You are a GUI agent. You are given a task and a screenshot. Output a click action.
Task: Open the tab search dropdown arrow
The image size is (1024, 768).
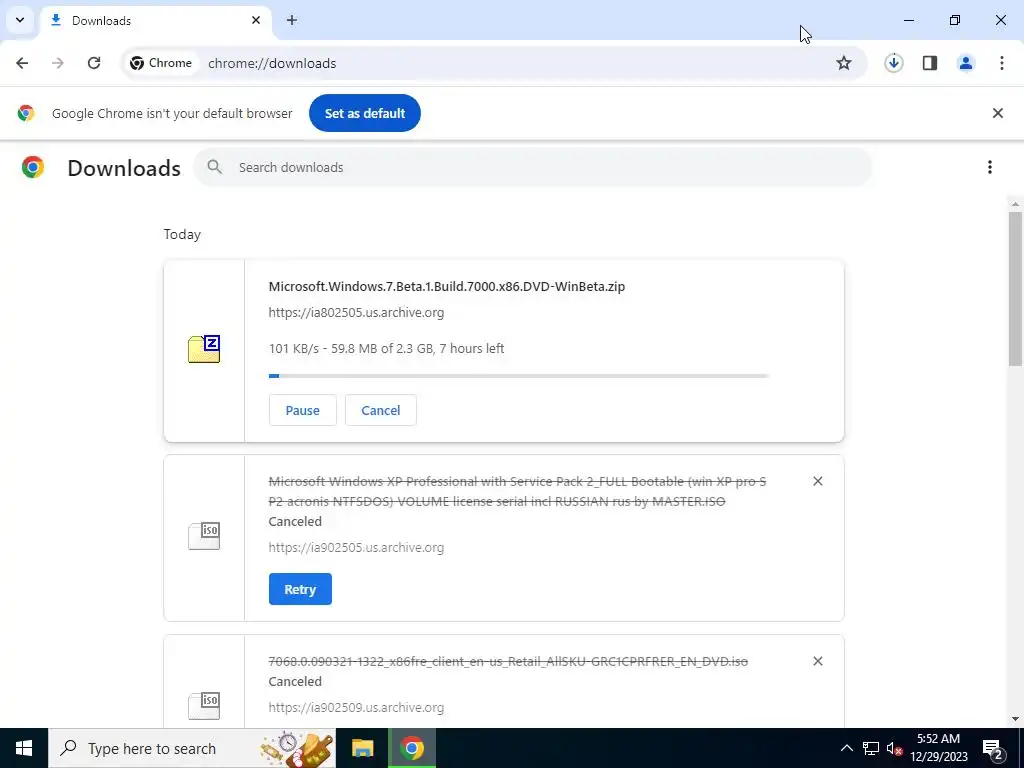20,20
